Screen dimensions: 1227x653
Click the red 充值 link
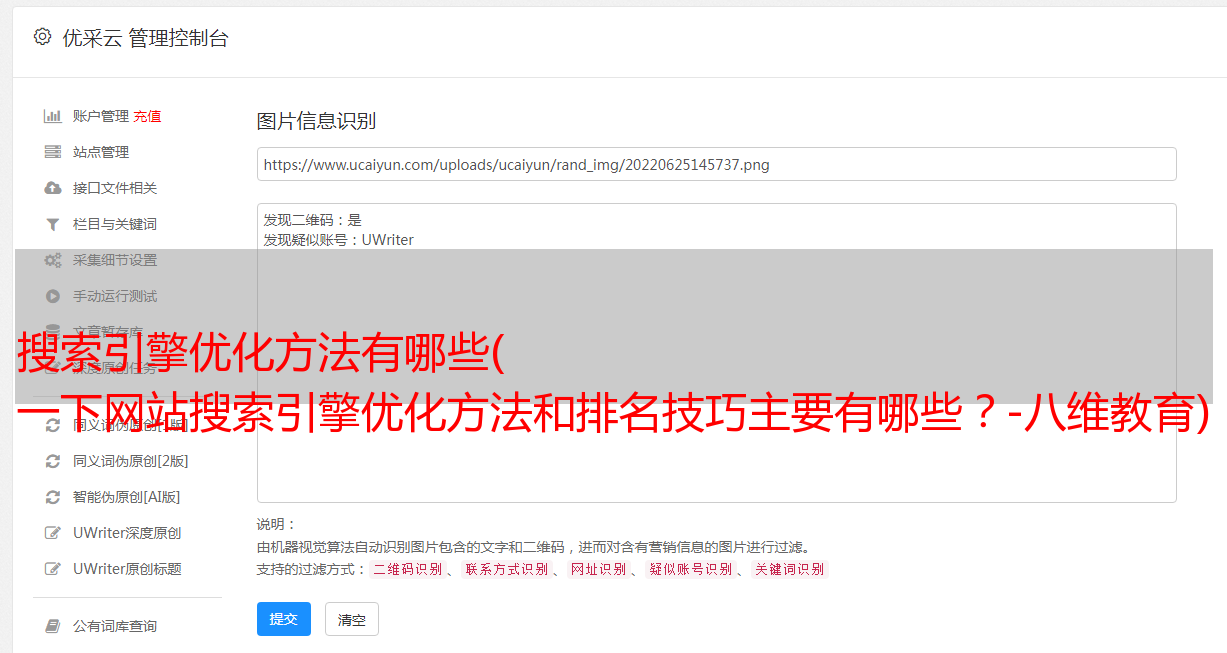tap(147, 116)
